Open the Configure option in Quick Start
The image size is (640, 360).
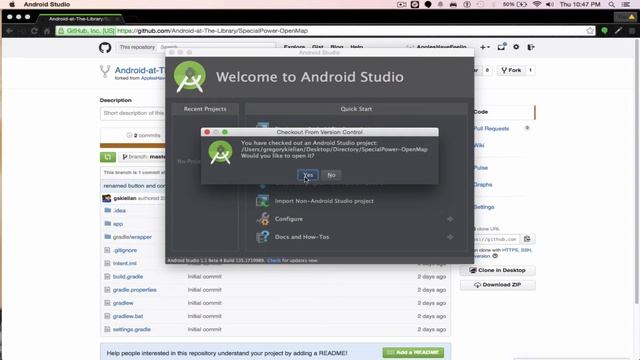[x=289, y=219]
